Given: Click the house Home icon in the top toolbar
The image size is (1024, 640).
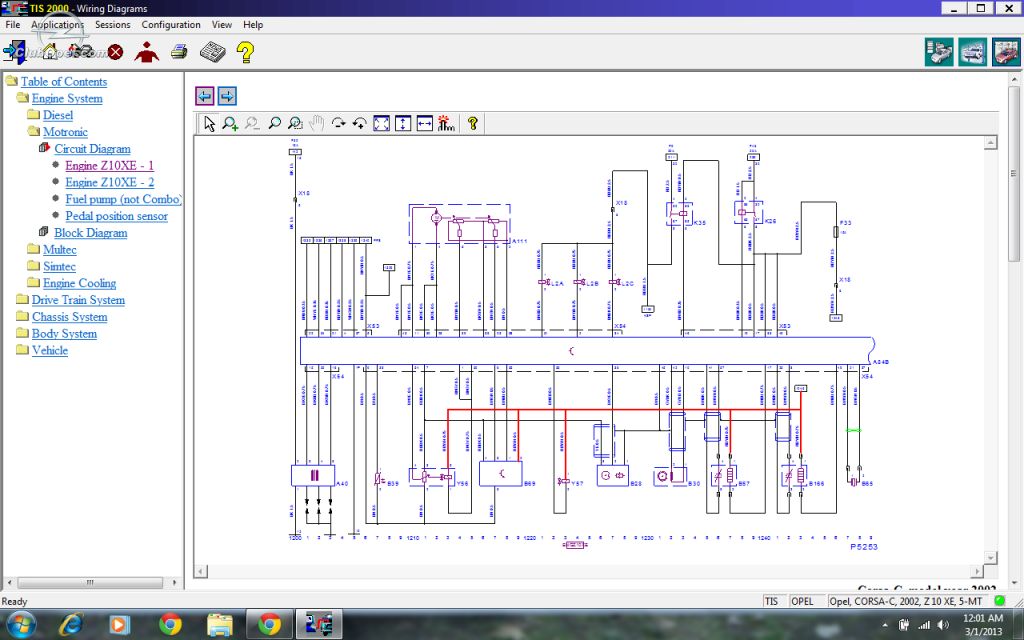Looking at the screenshot, I should 50,52.
